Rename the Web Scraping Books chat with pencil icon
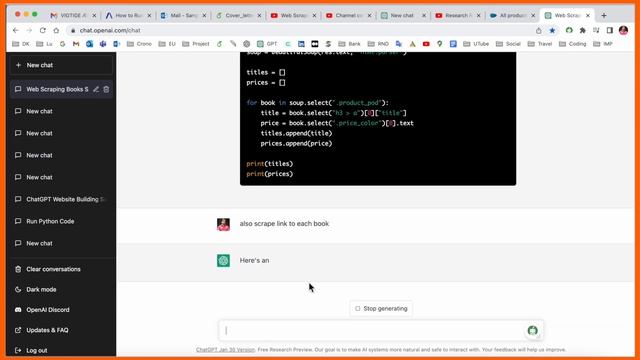 tap(96, 89)
